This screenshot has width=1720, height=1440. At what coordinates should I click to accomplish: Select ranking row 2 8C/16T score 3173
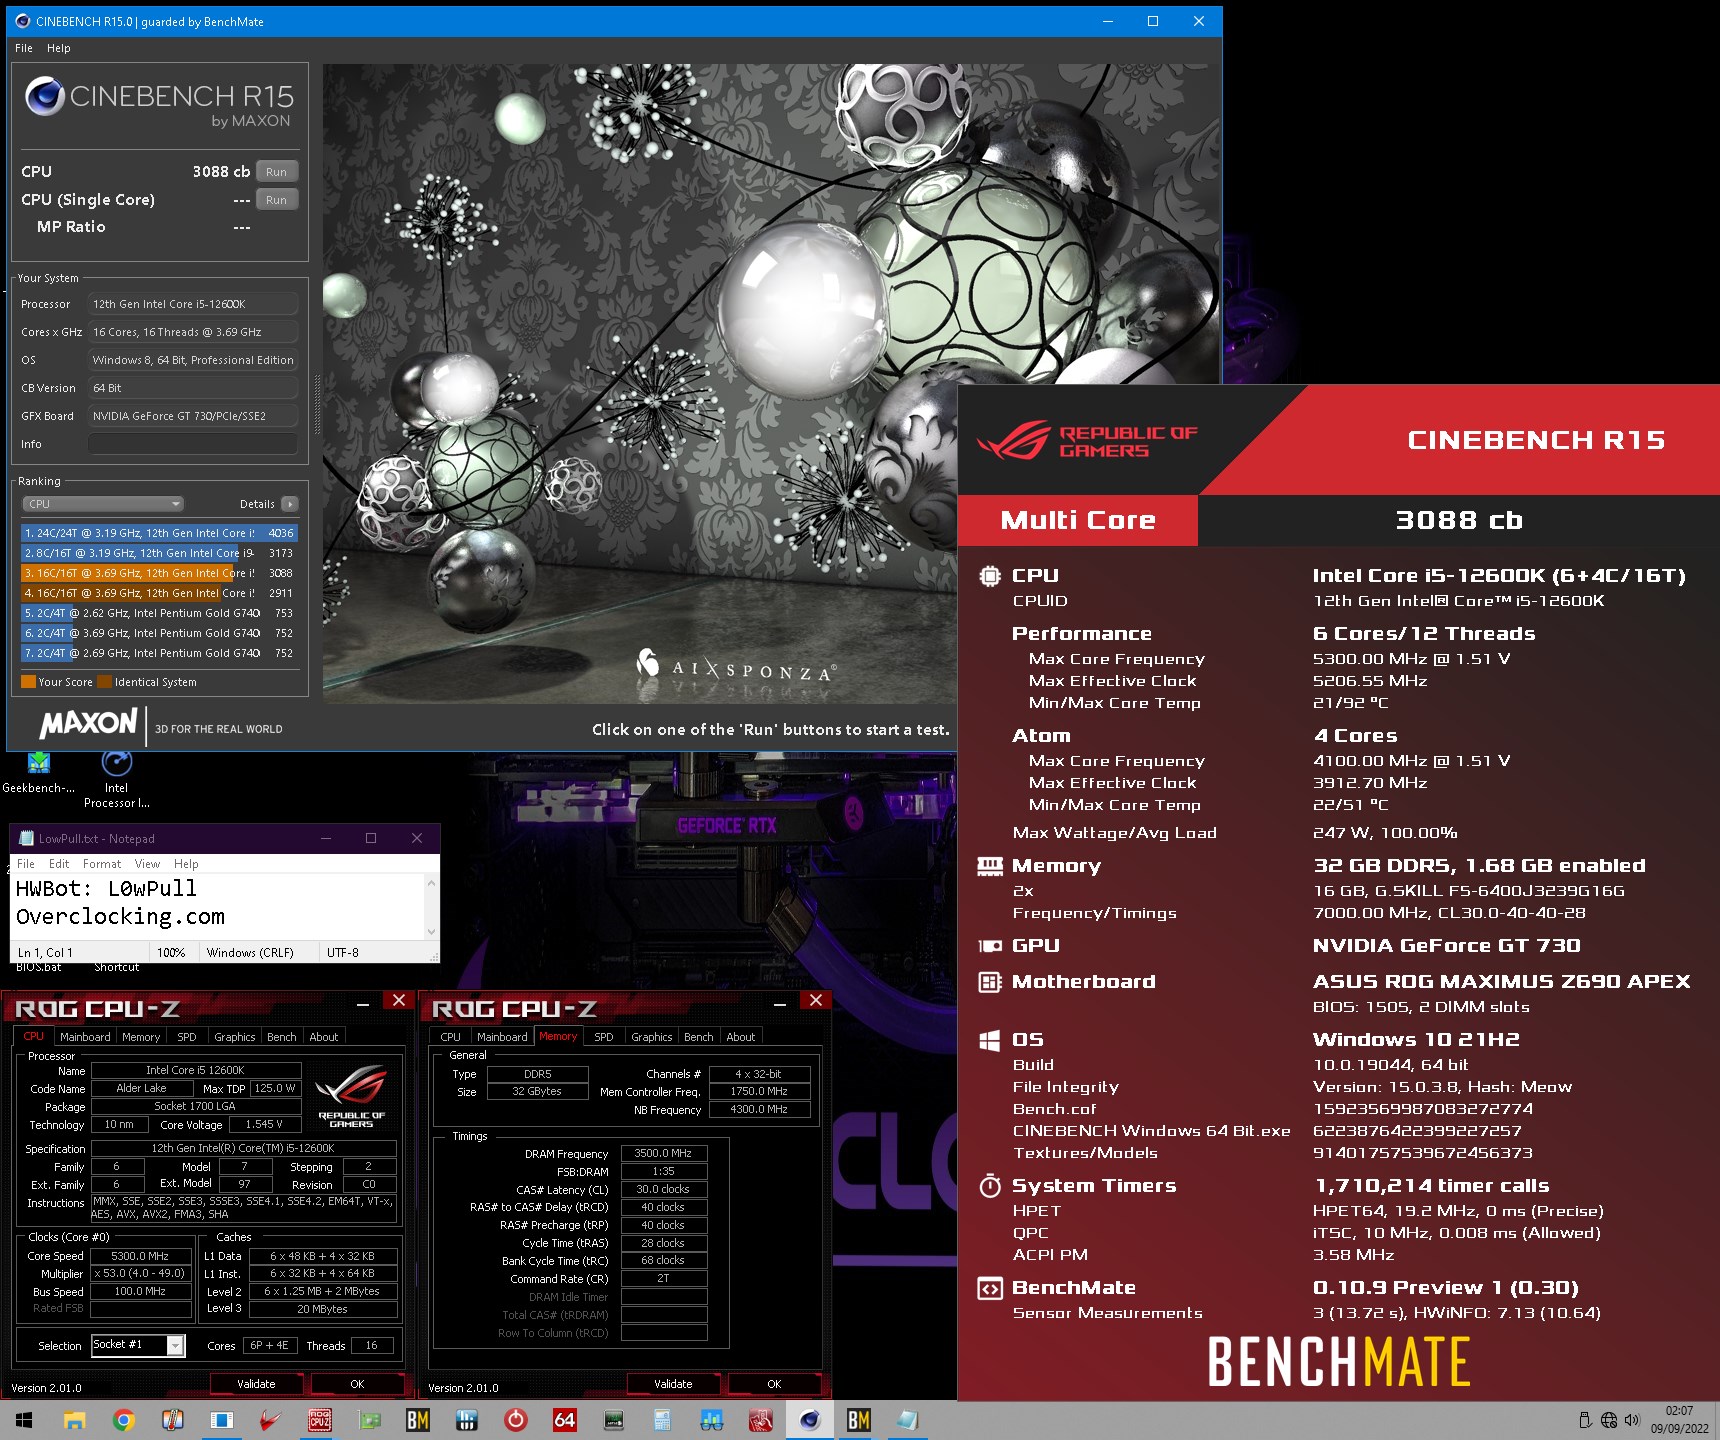159,553
